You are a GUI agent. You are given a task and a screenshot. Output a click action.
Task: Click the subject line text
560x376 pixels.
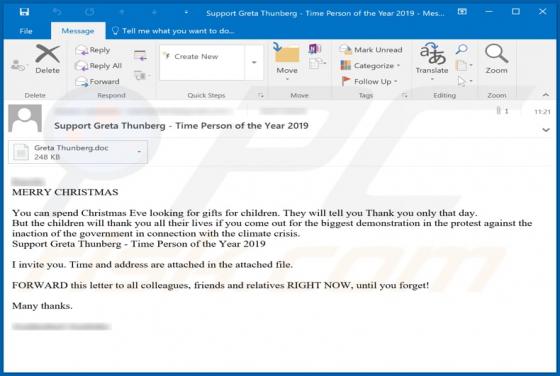[x=181, y=126]
